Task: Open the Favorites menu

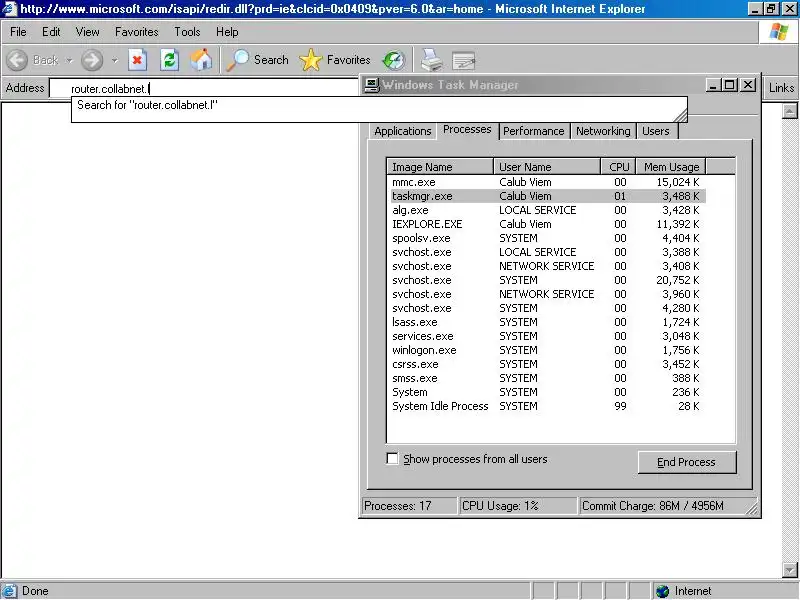Action: coord(137,32)
